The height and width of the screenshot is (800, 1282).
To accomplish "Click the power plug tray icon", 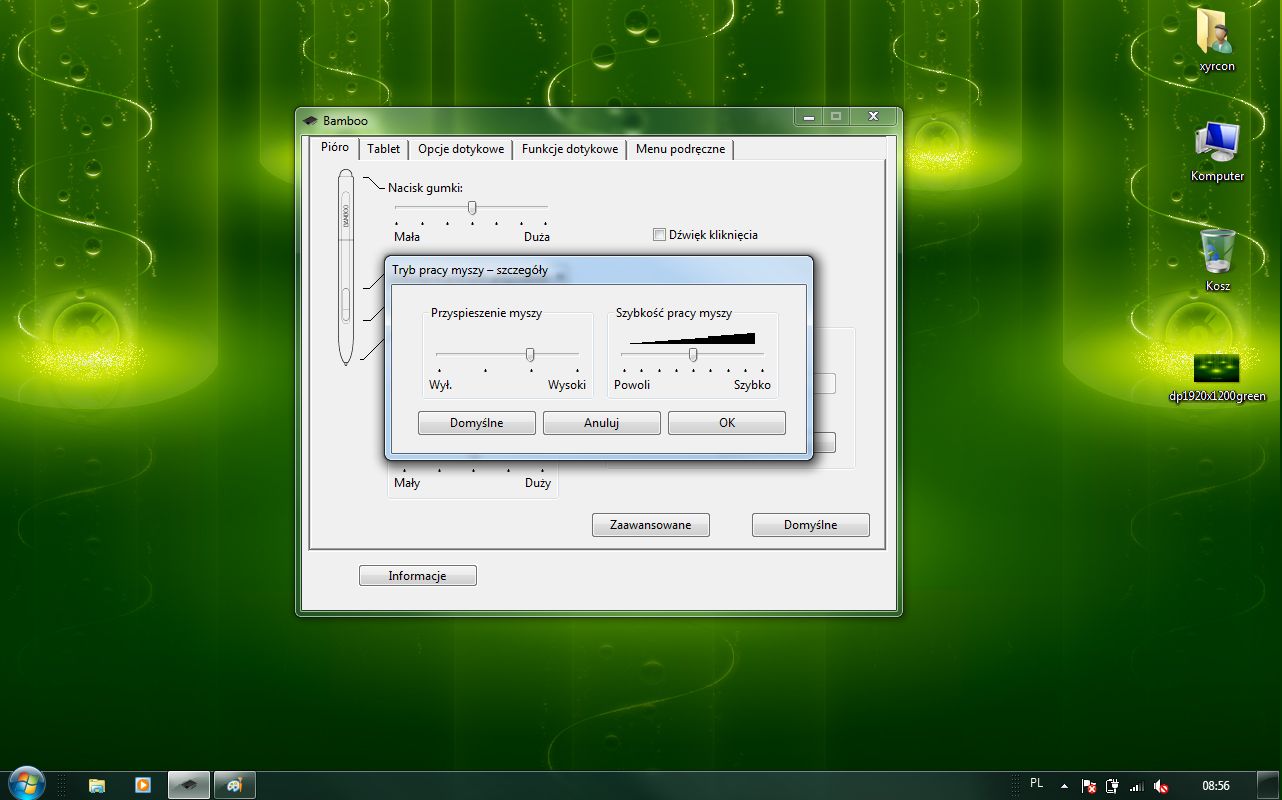I will [x=1113, y=786].
